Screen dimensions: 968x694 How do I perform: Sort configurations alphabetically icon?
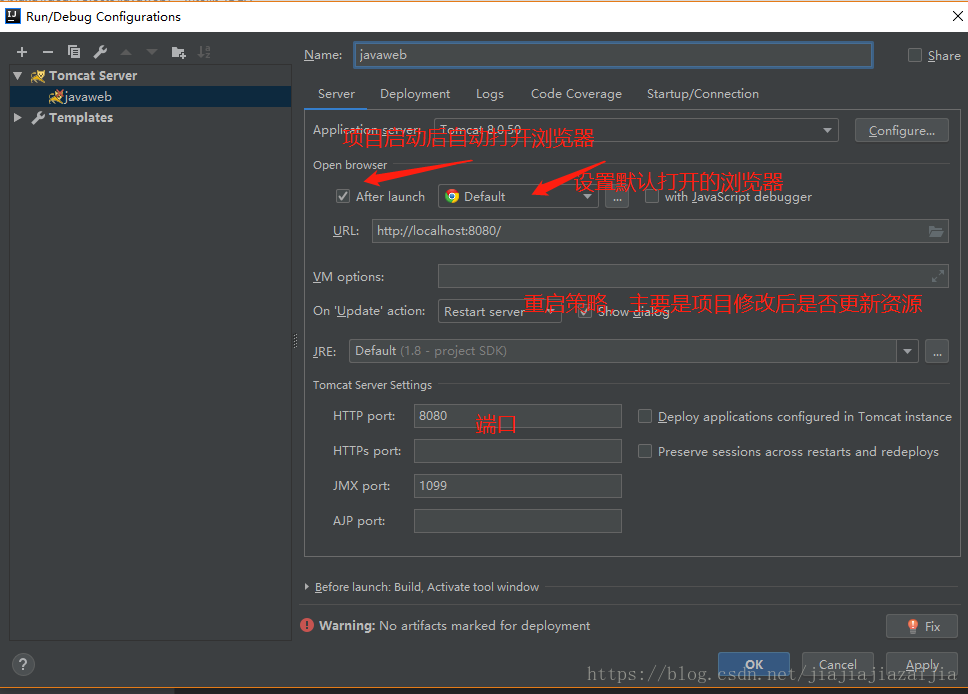(x=204, y=52)
